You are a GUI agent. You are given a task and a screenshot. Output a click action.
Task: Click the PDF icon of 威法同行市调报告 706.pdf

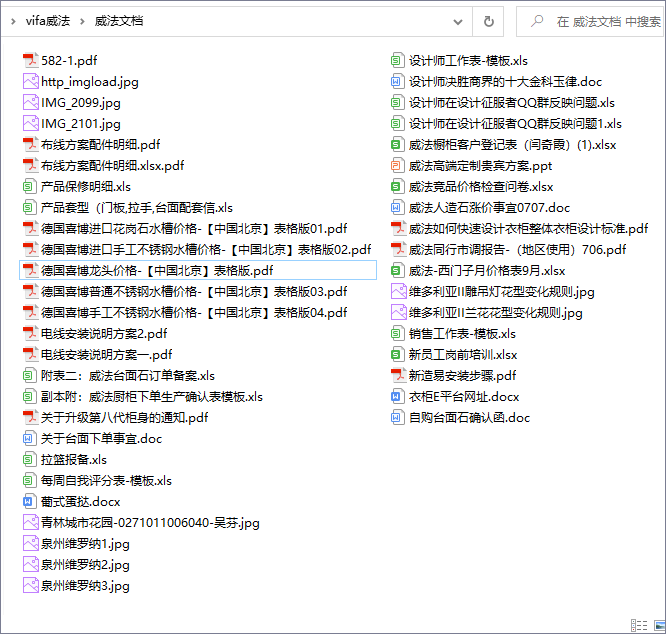(398, 249)
